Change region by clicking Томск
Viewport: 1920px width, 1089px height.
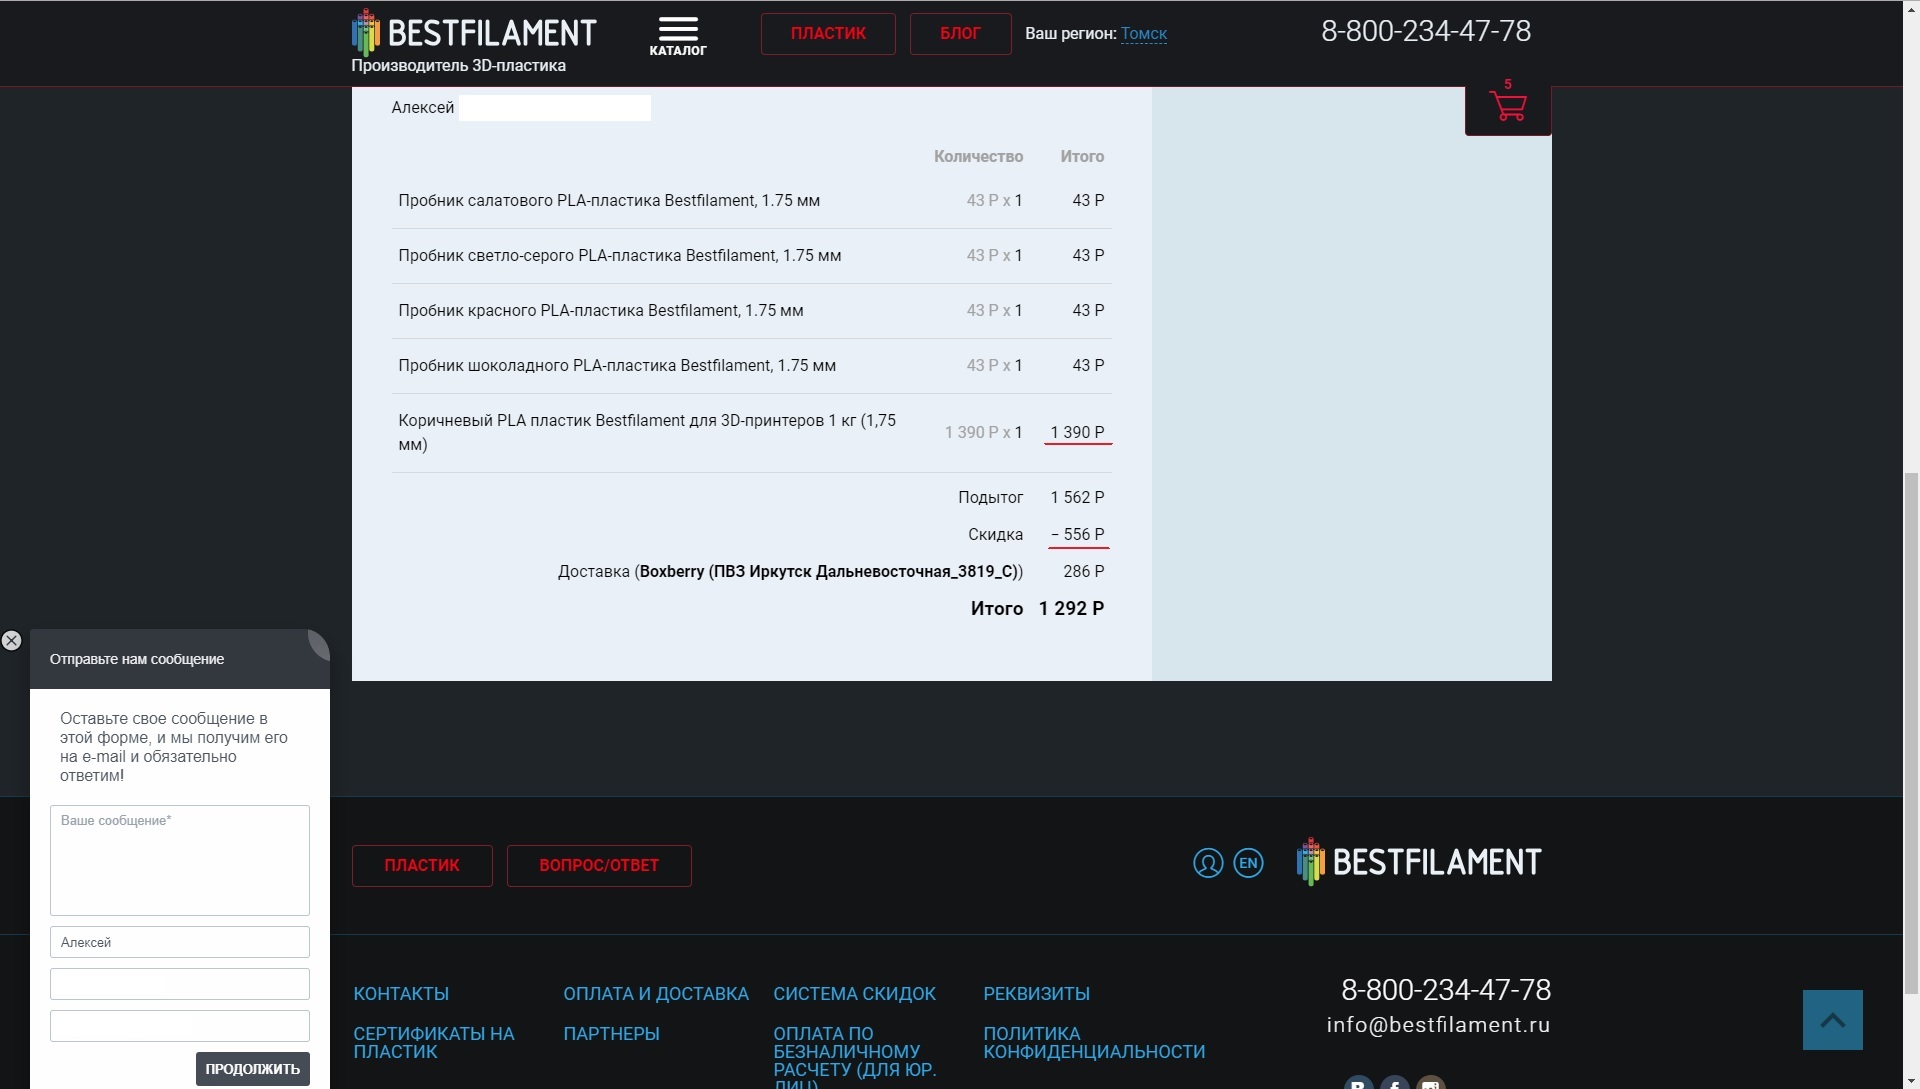pyautogui.click(x=1143, y=33)
